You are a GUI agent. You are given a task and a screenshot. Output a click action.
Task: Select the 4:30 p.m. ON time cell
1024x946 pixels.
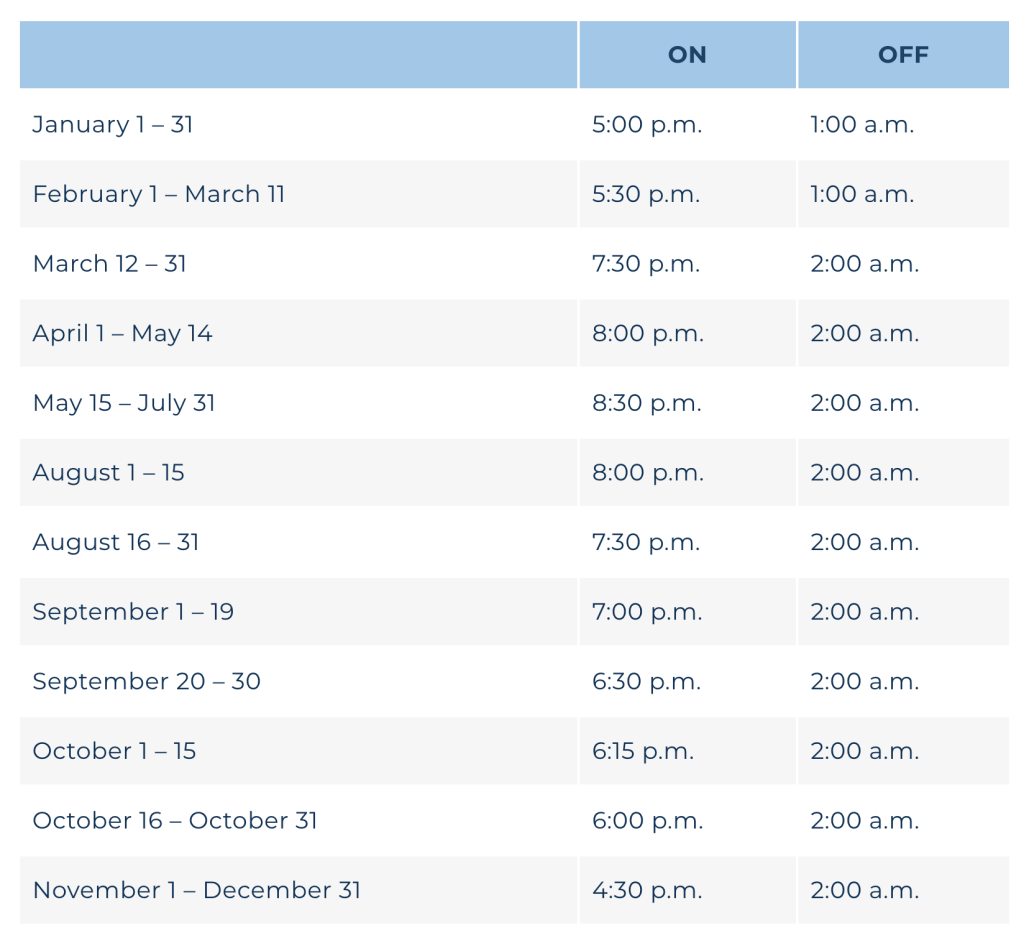(647, 890)
